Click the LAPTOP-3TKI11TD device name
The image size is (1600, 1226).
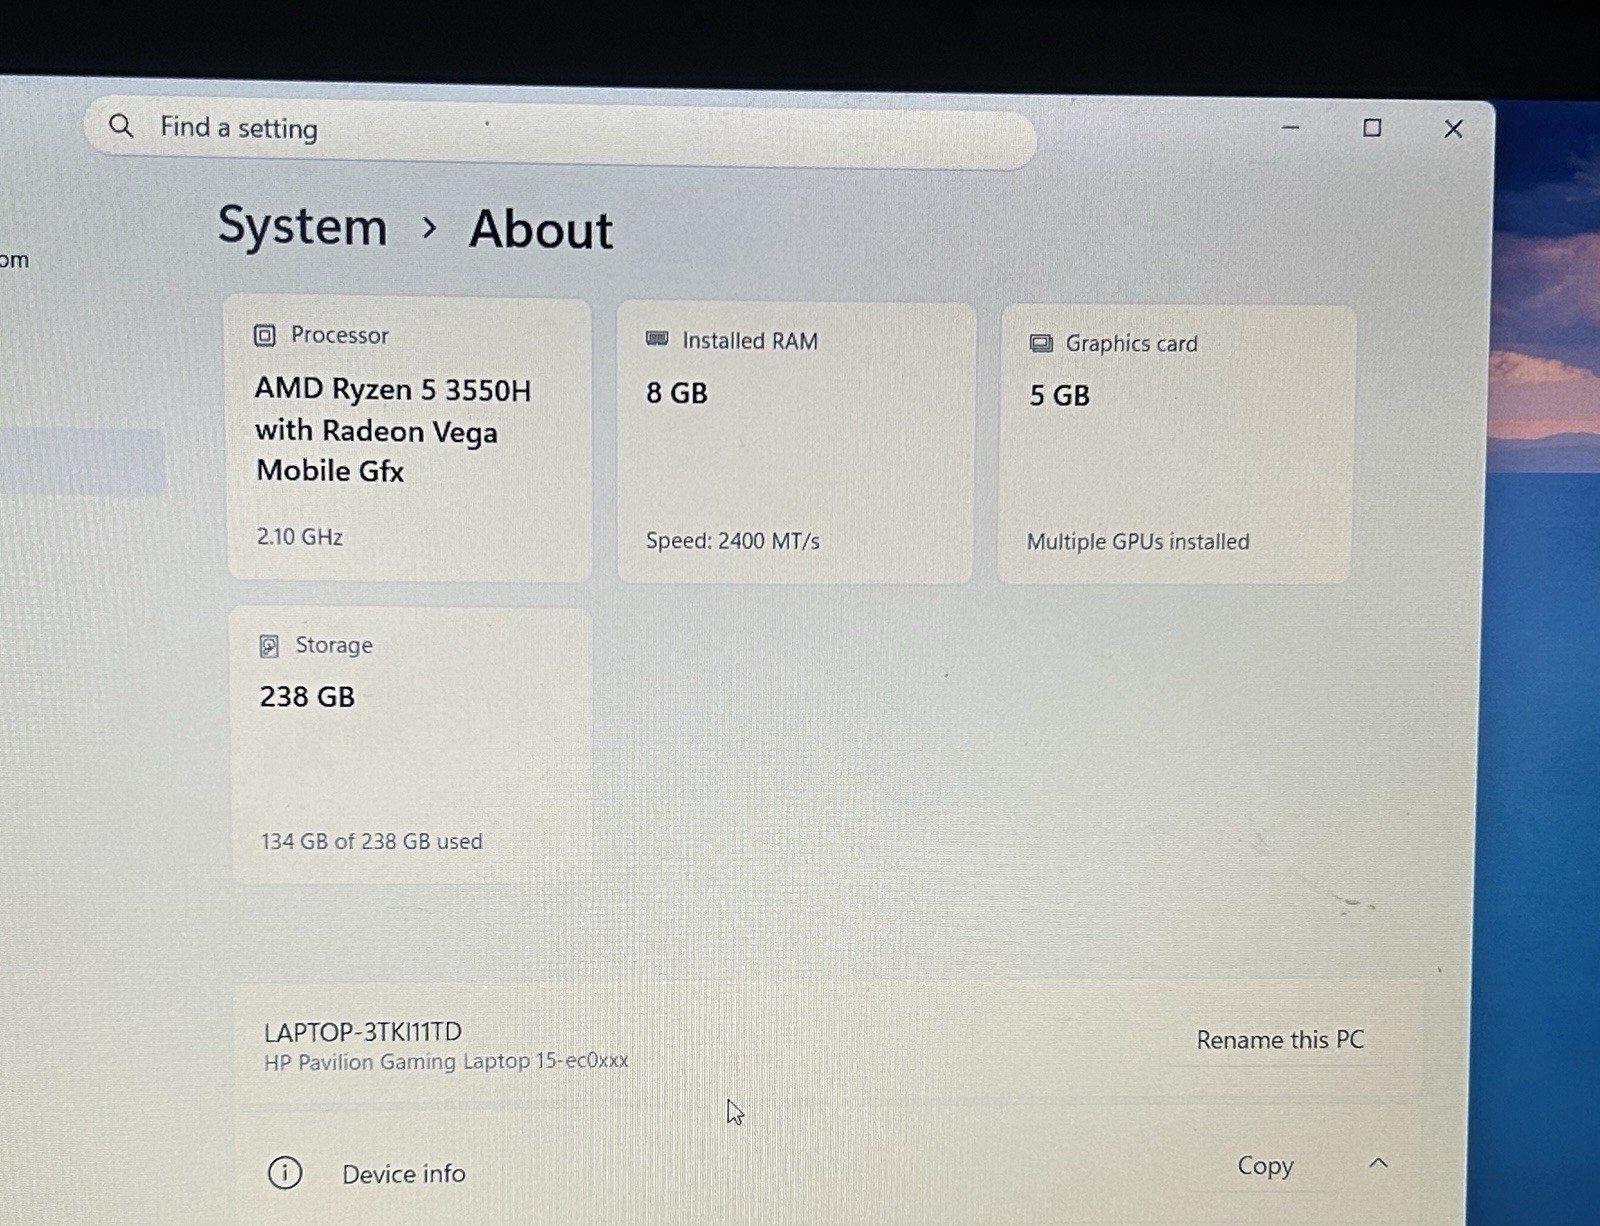(x=363, y=1032)
